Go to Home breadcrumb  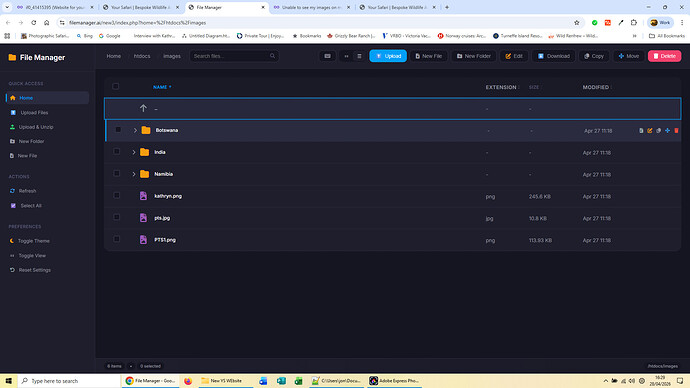pyautogui.click(x=114, y=56)
